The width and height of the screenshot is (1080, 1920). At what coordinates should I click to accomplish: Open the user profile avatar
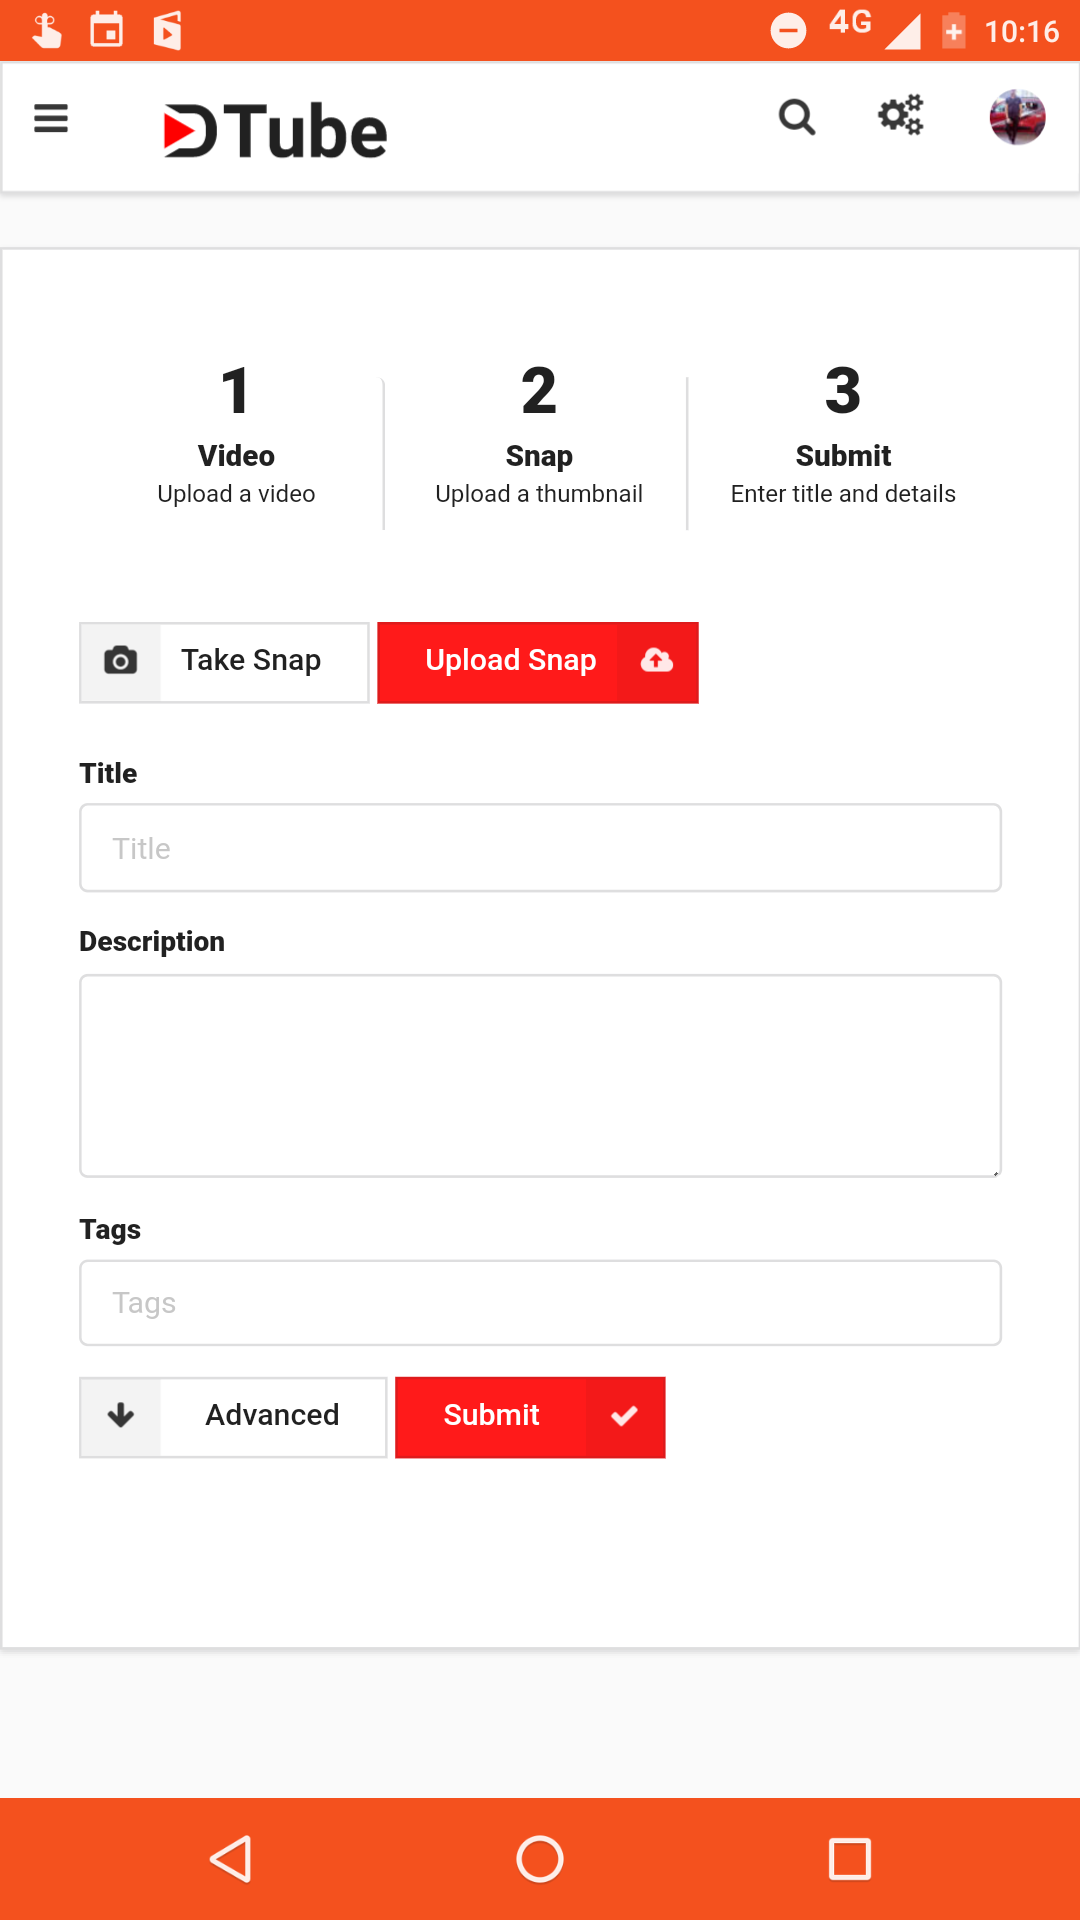(1017, 118)
